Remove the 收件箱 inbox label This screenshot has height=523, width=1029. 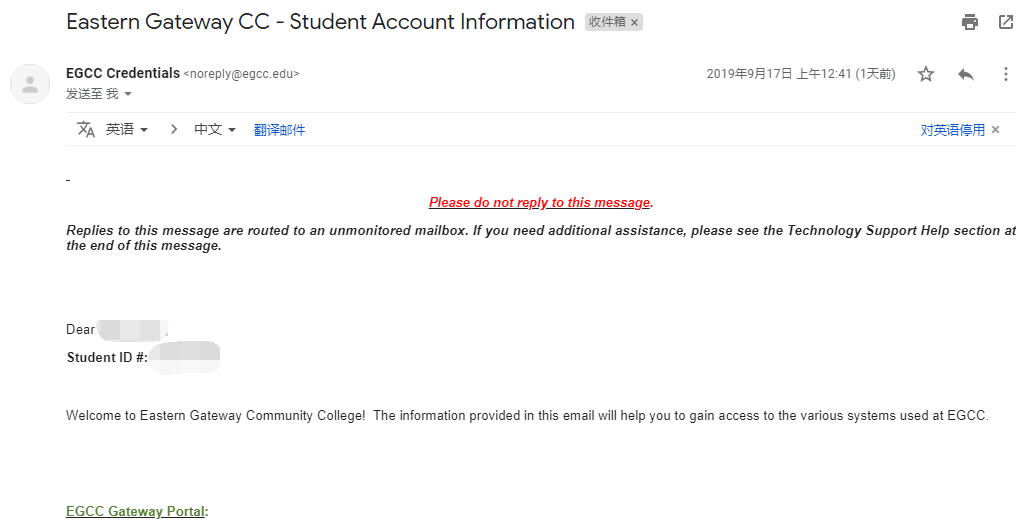pos(634,22)
